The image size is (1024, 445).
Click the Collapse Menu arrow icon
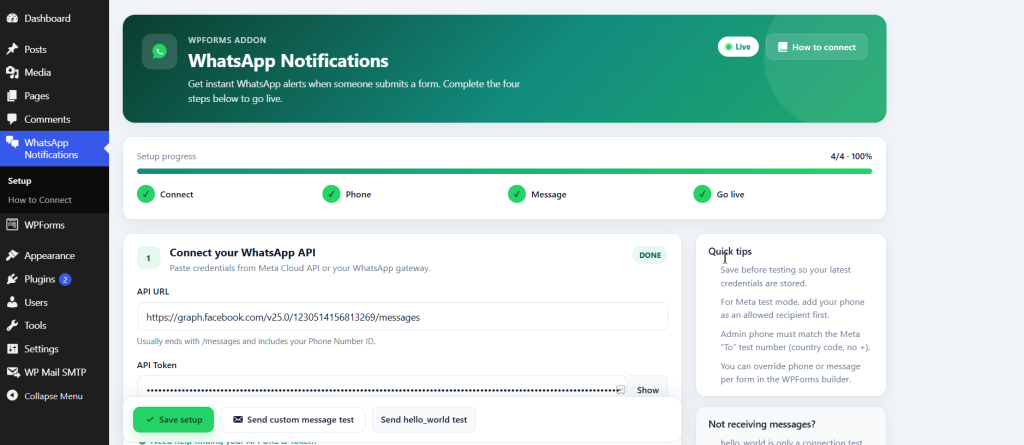[12, 396]
